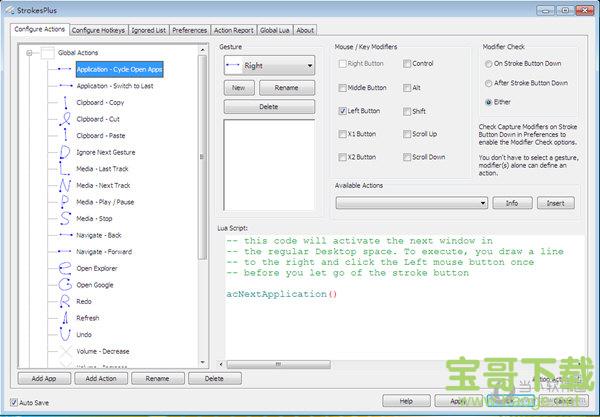Click gesture icon beside Refresh
Image resolution: width=600 pixels, height=417 pixels.
coord(65,318)
